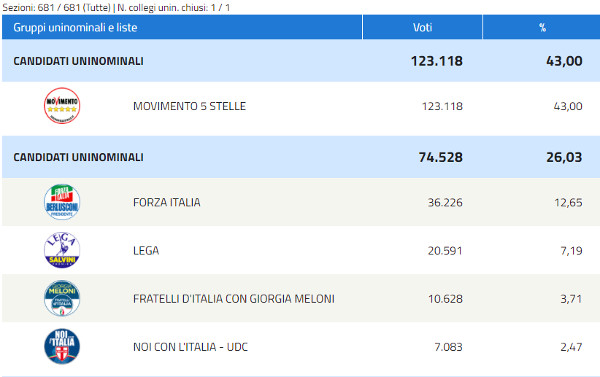The image size is (600, 377).
Task: Click the % column header
Action: (542, 27)
